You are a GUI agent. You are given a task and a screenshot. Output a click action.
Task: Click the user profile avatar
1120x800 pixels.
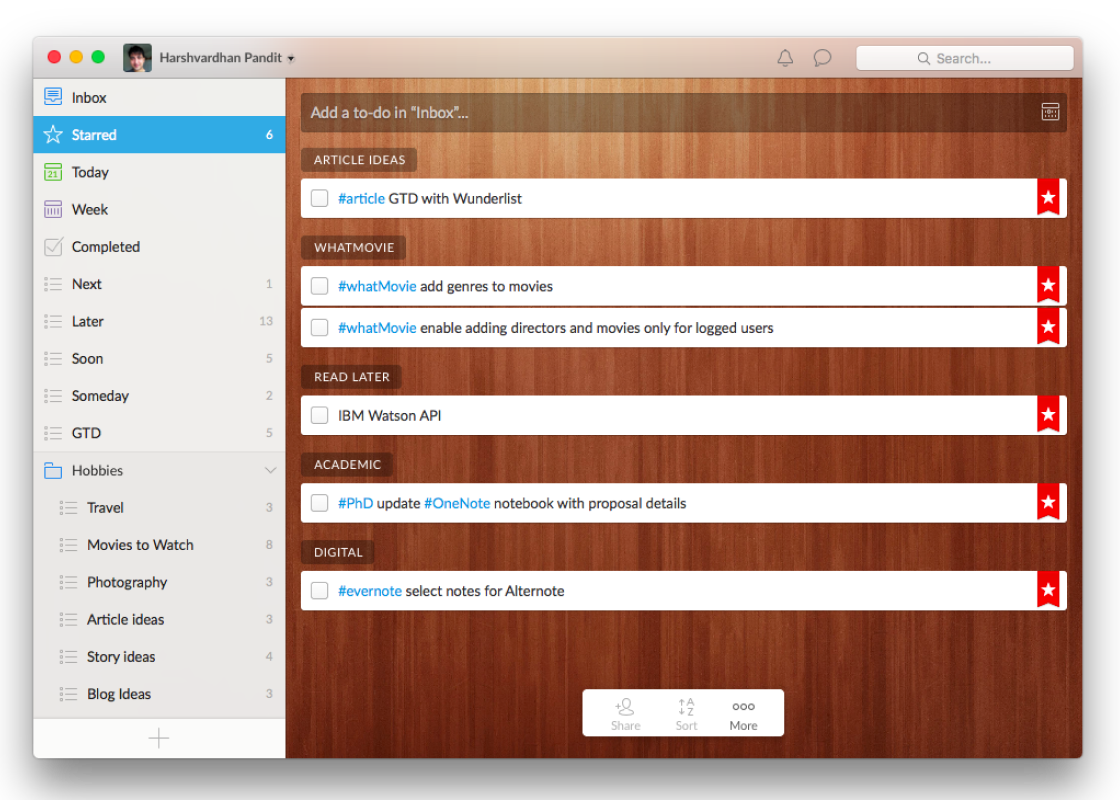(x=137, y=58)
